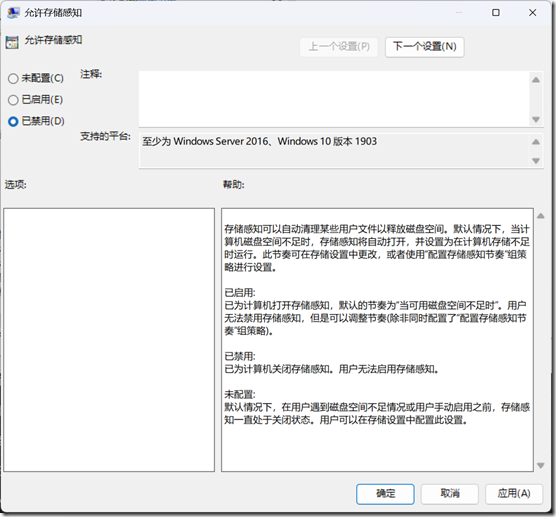The height and width of the screenshot is (517, 556).
Task: Click help panel scroll up arrow
Action: coord(540,216)
